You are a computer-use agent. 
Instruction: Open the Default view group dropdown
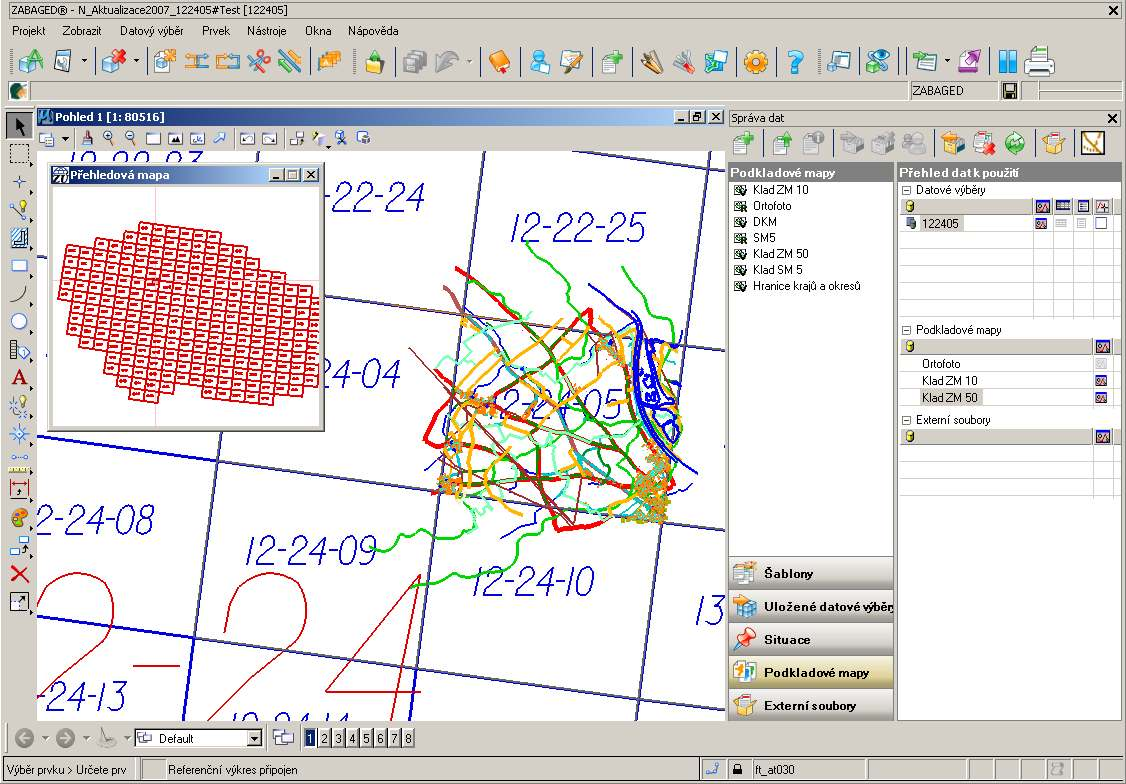(254, 738)
